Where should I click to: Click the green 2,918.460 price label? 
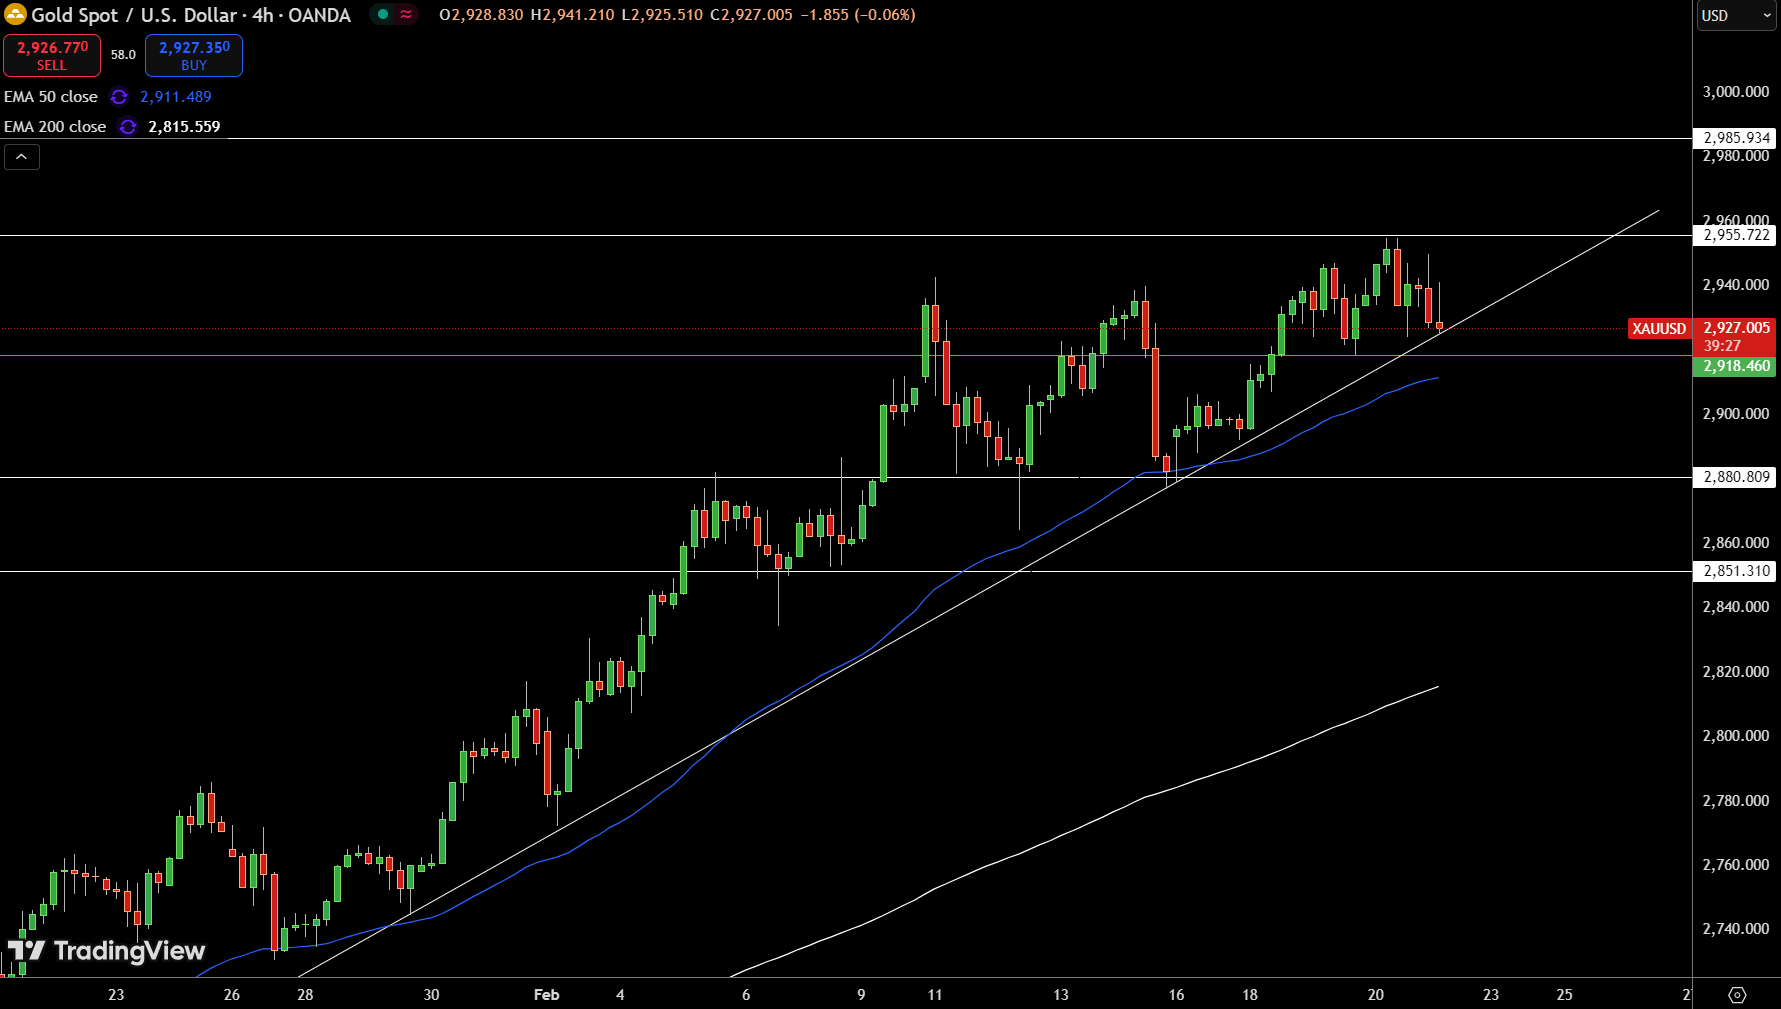pyautogui.click(x=1736, y=366)
